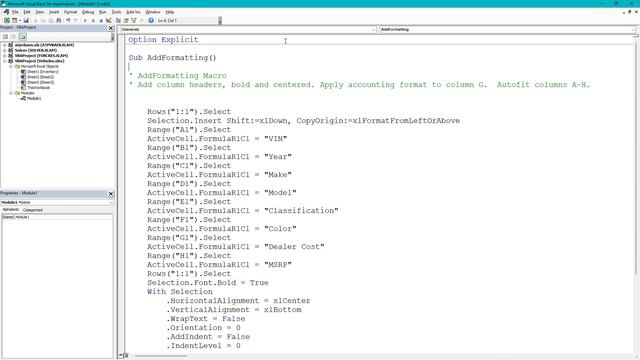Click the Break pause toolbar icon
640x360 pixels.
click(93, 20)
